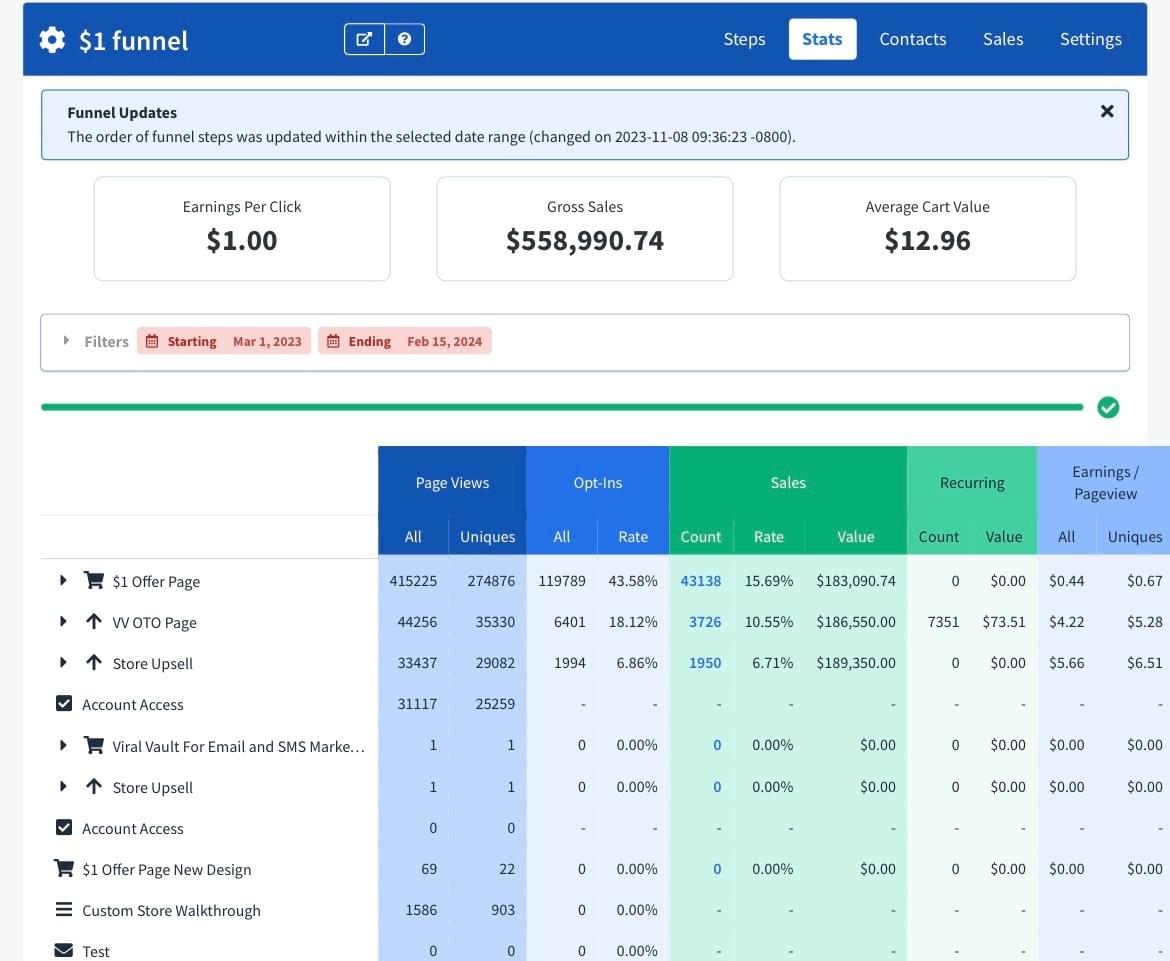
Task: Click the 3726 sales count link
Action: coord(704,622)
